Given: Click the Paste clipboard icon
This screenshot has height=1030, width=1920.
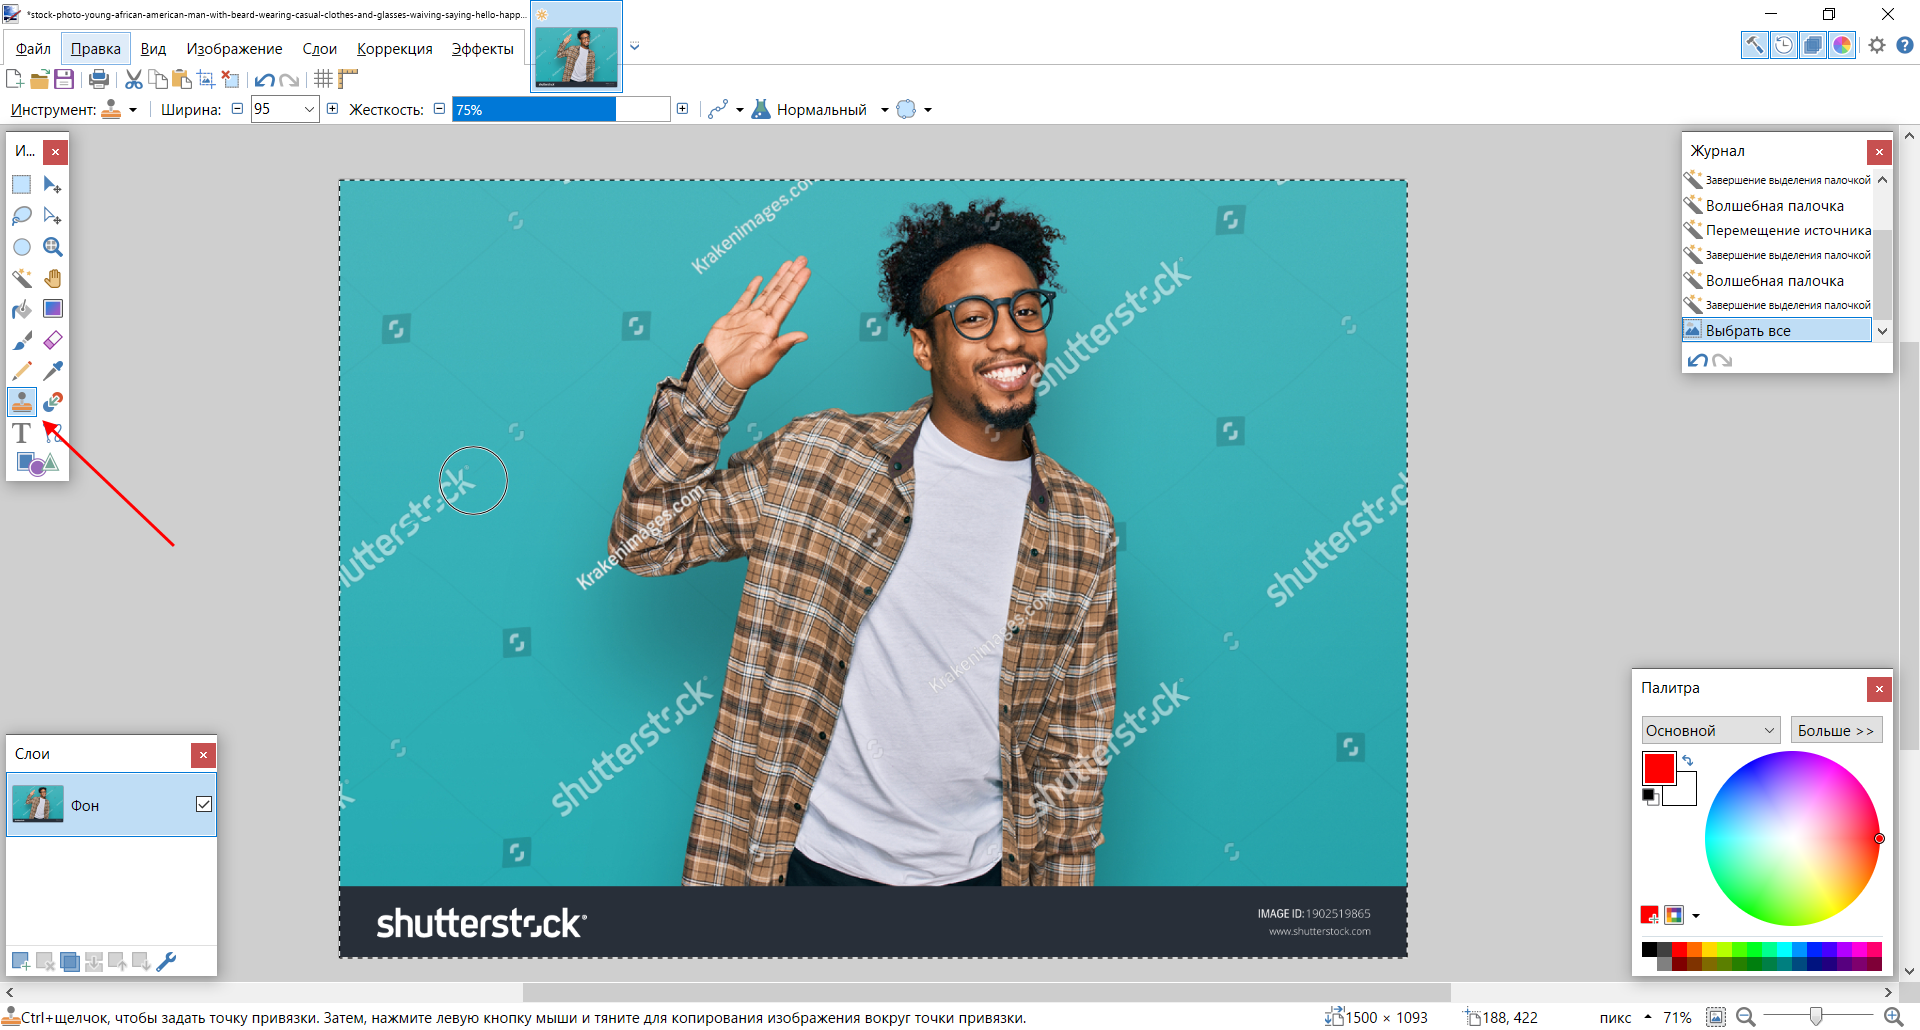Looking at the screenshot, I should point(182,79).
